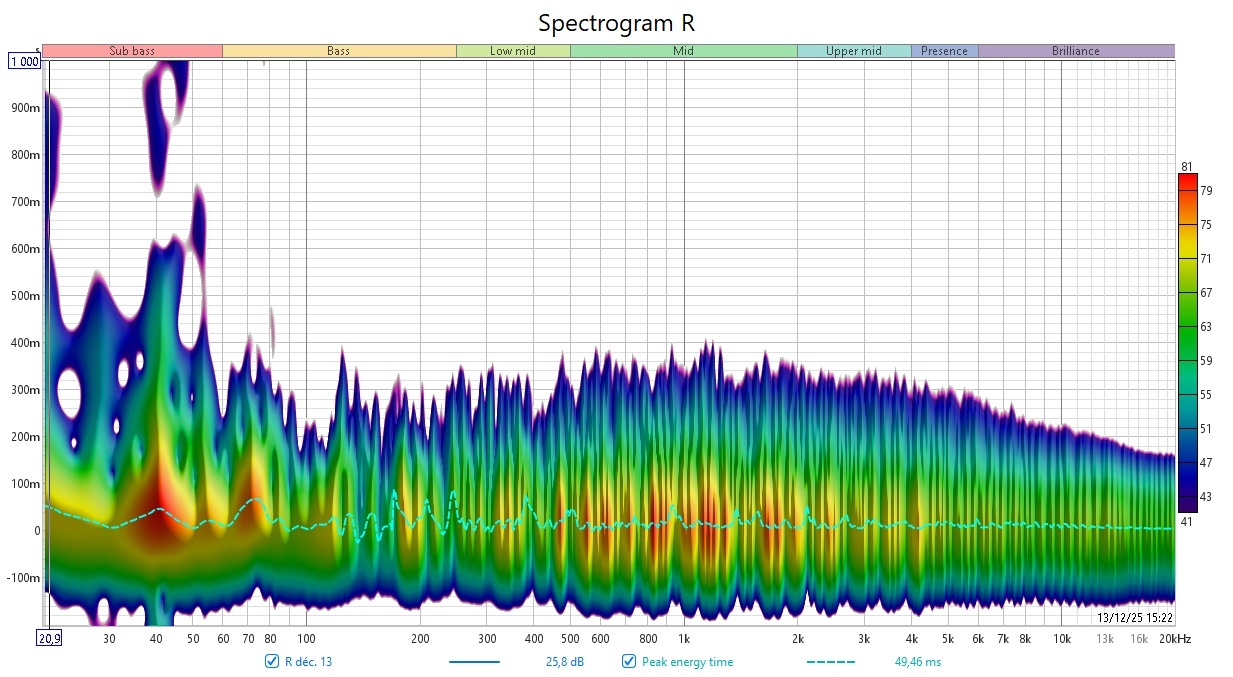Image resolution: width=1233 pixels, height=677 pixels.
Task: Click the 10k frequency axis label
Action: (x=1062, y=638)
